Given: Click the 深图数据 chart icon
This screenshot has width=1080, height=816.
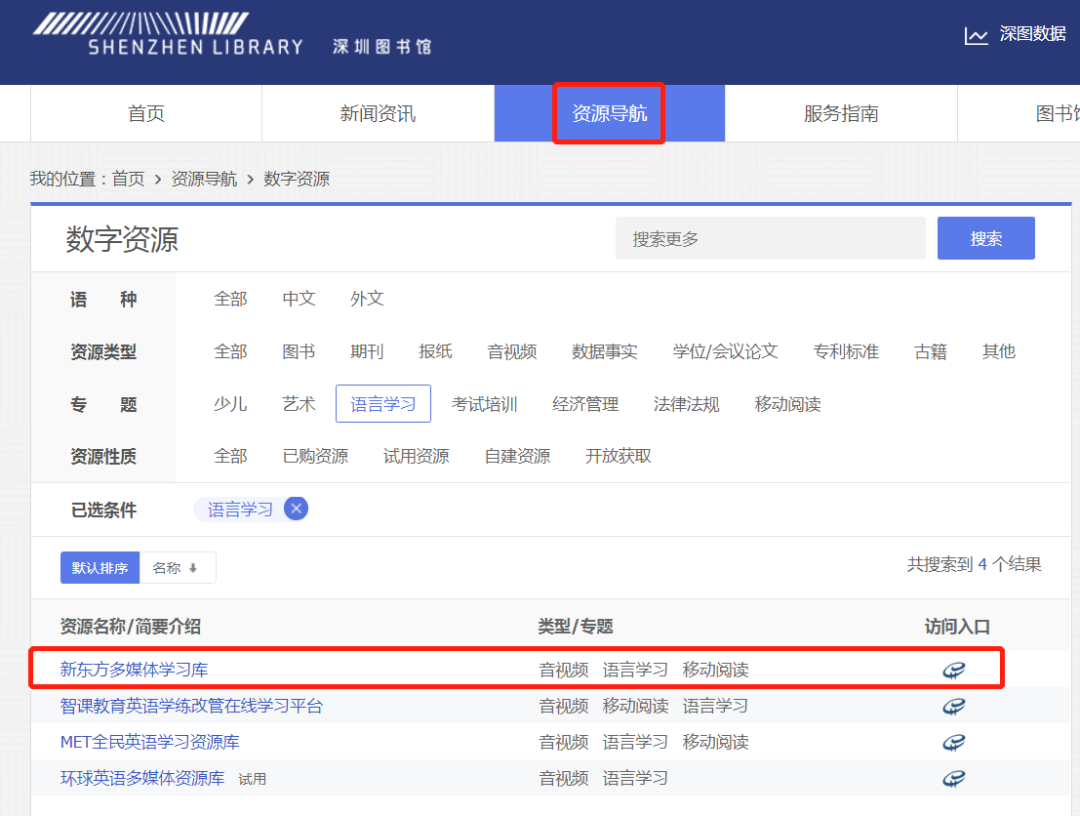Looking at the screenshot, I should point(976,35).
